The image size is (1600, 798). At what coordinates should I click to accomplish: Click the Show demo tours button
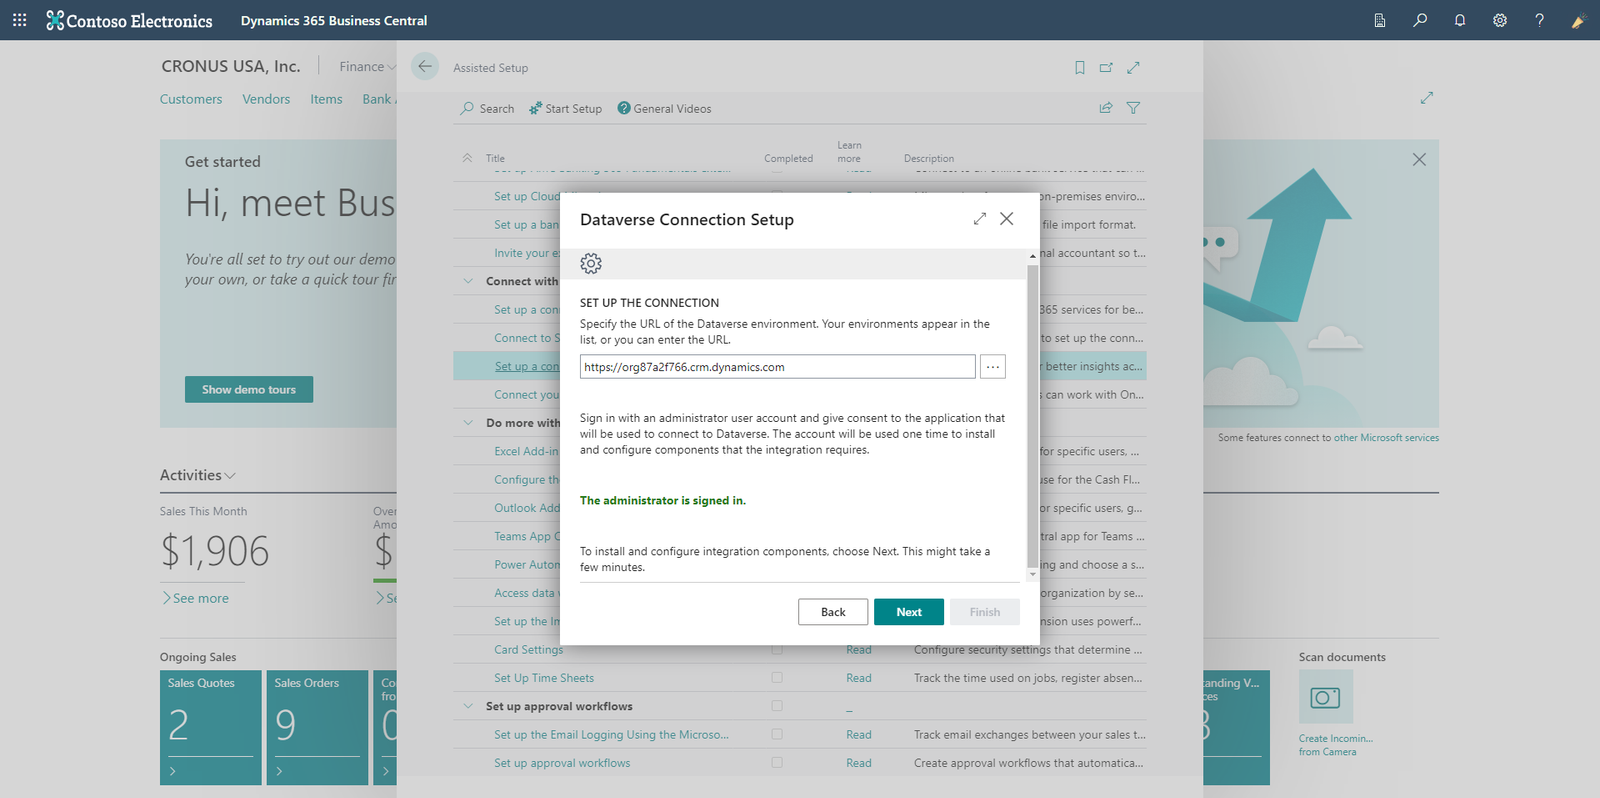pyautogui.click(x=248, y=389)
